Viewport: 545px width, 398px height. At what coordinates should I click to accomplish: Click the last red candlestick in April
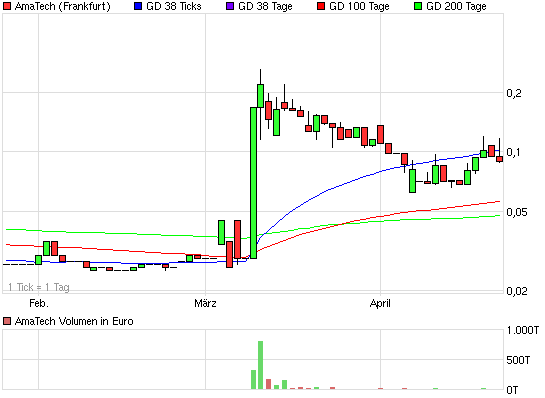click(x=499, y=159)
